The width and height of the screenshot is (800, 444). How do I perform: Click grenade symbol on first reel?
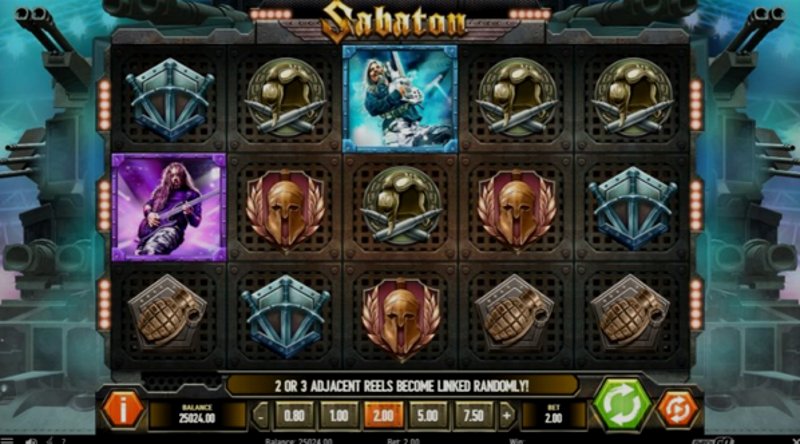[x=168, y=313]
